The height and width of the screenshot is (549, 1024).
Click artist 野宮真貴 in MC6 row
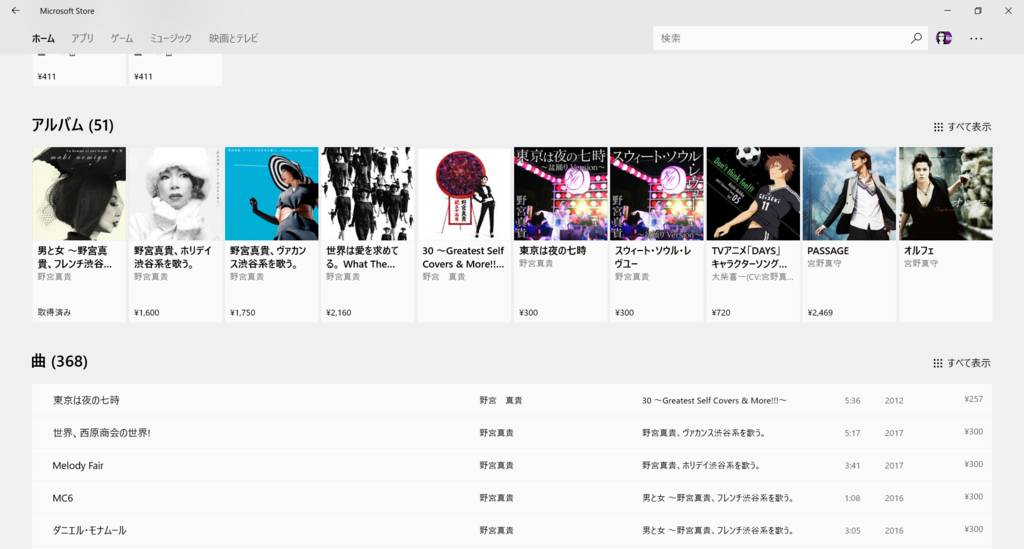496,498
